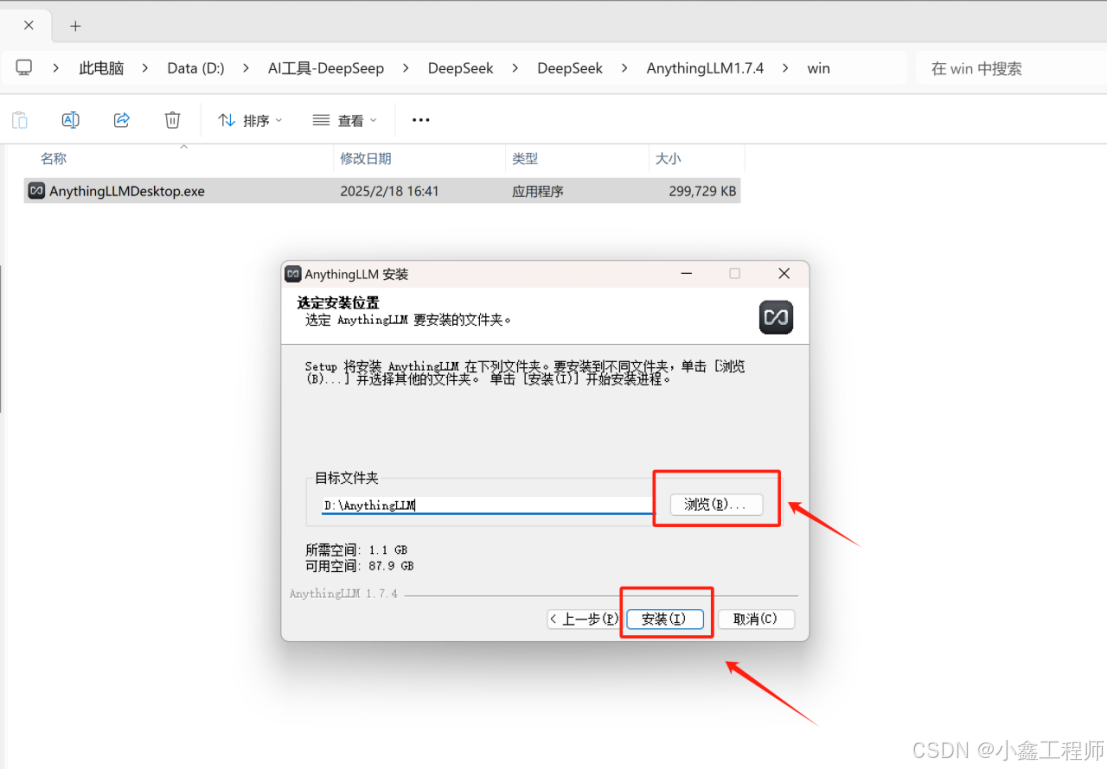Click the paste clipboard icon in toolbar
Viewport: 1108px width, 770px height.
click(x=20, y=120)
